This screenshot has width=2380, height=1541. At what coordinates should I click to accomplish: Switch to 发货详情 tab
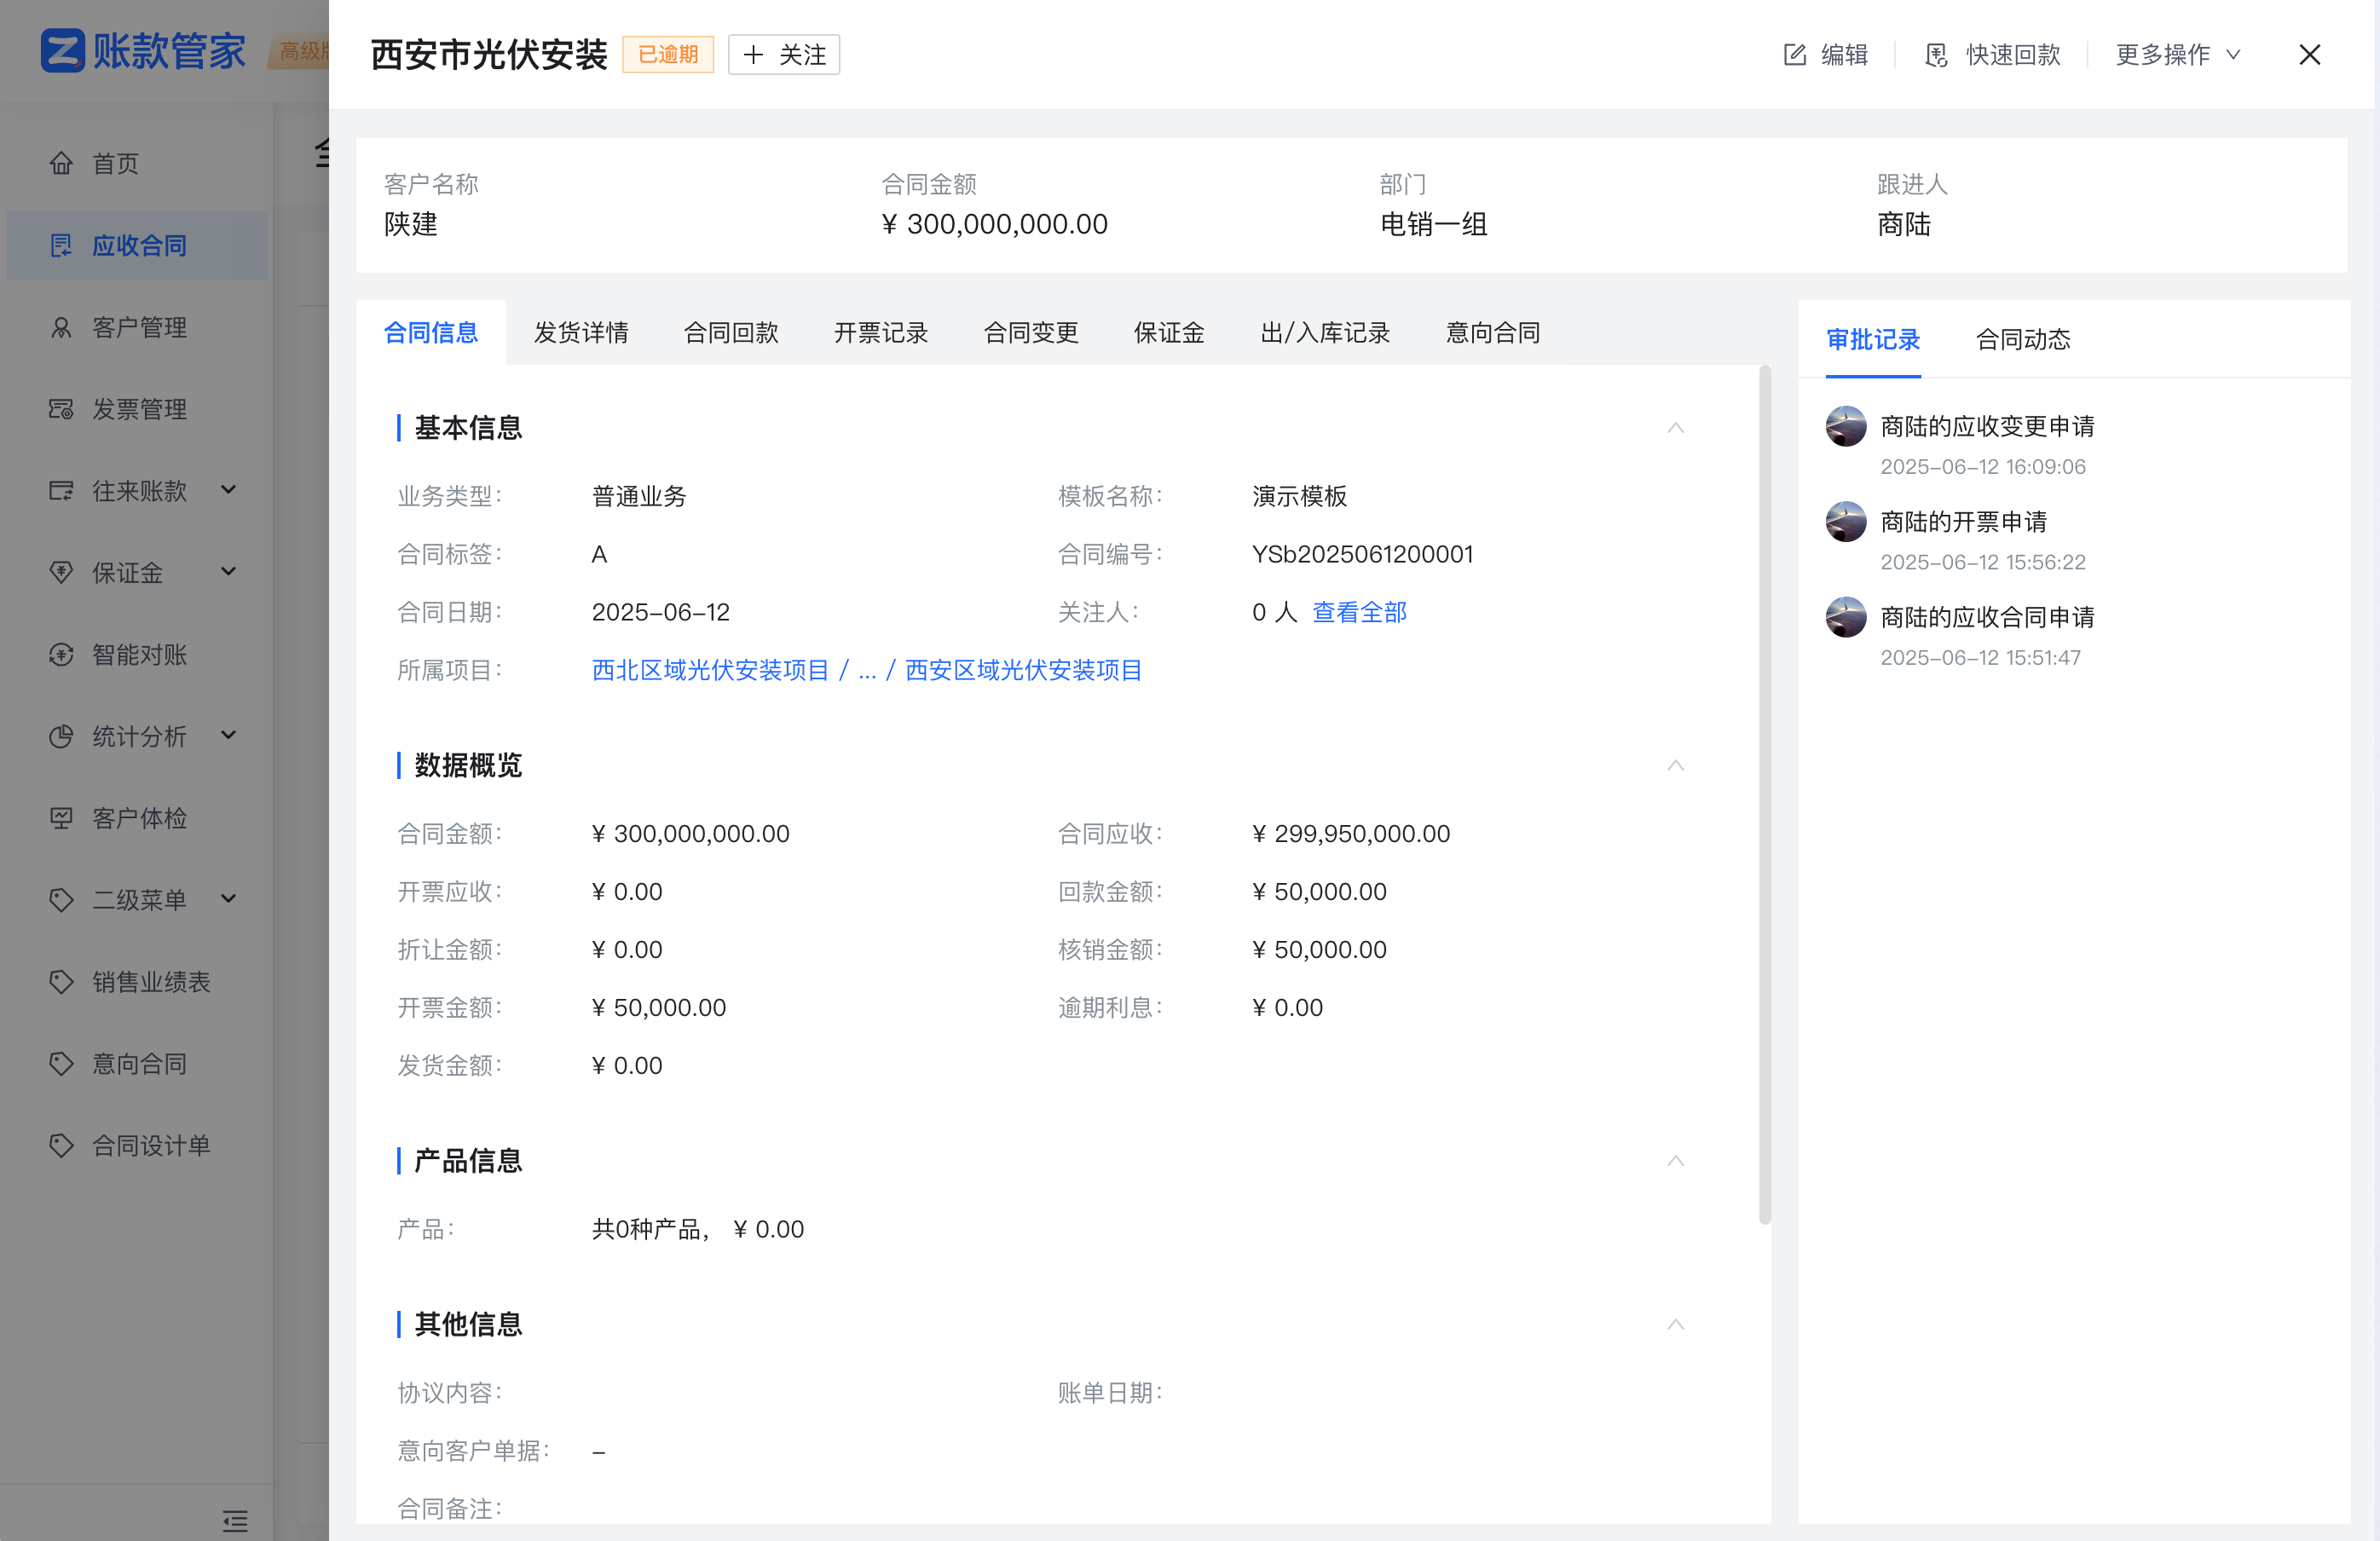click(581, 333)
